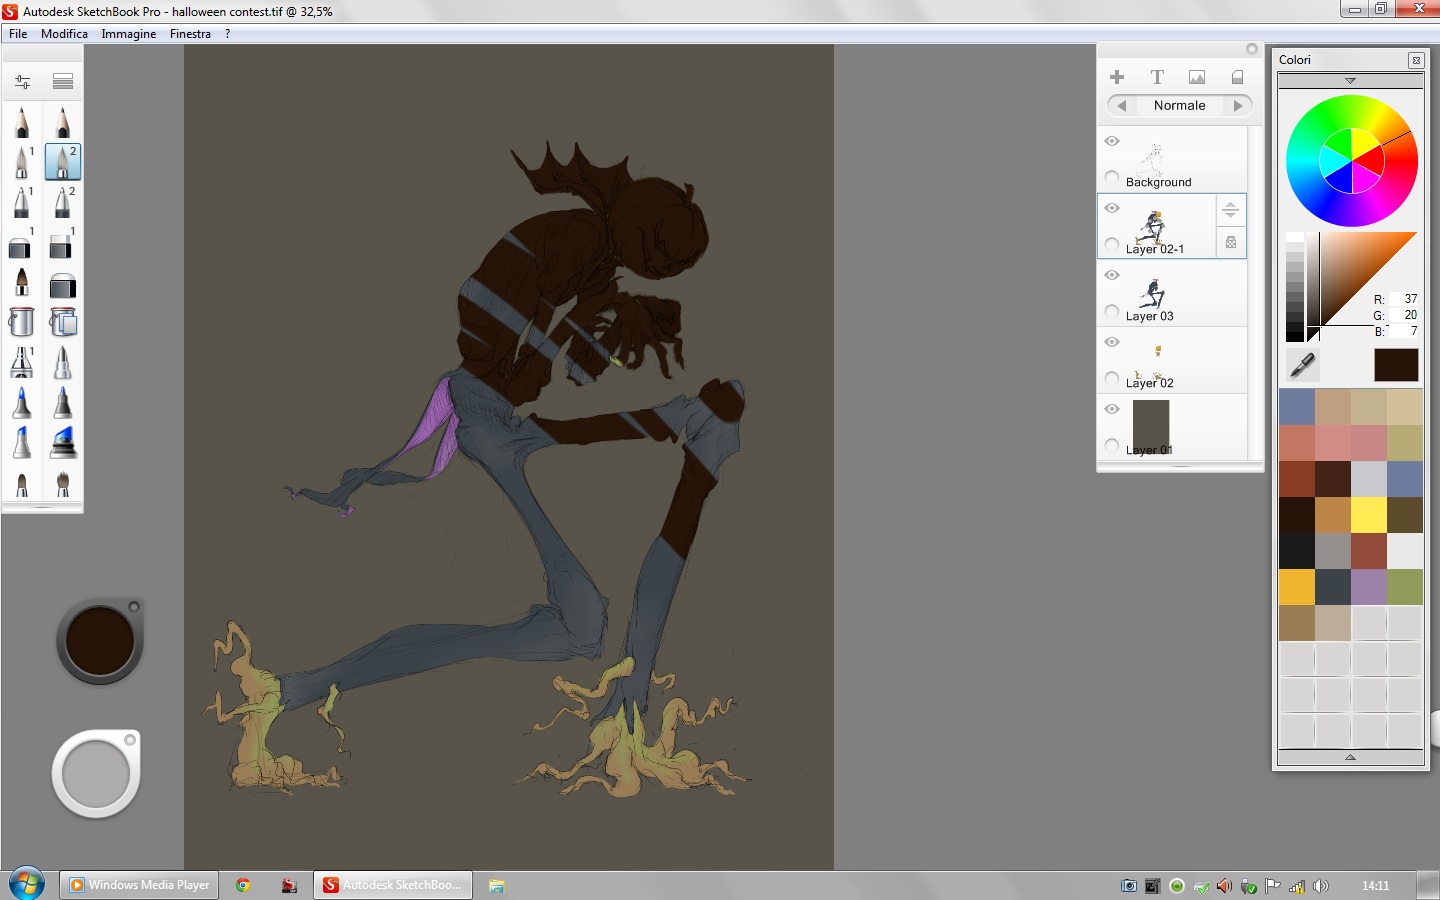Screen dimensions: 1440x900
Task: Click the round marker on Layer 02-1
Action: point(1112,244)
